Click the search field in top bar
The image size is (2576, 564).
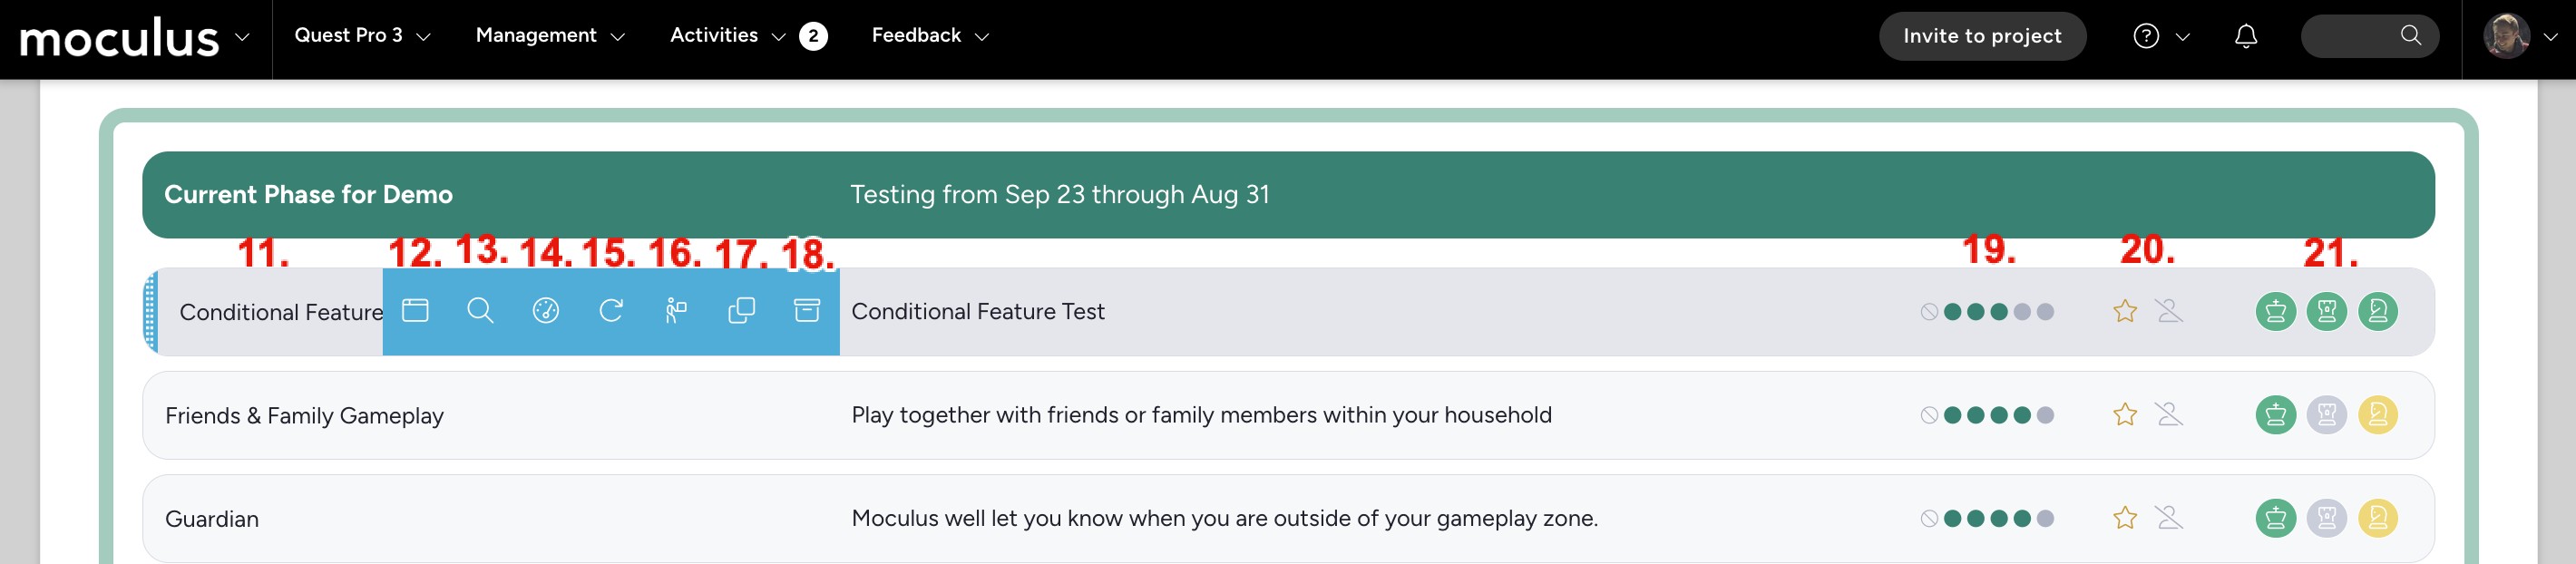[2369, 36]
